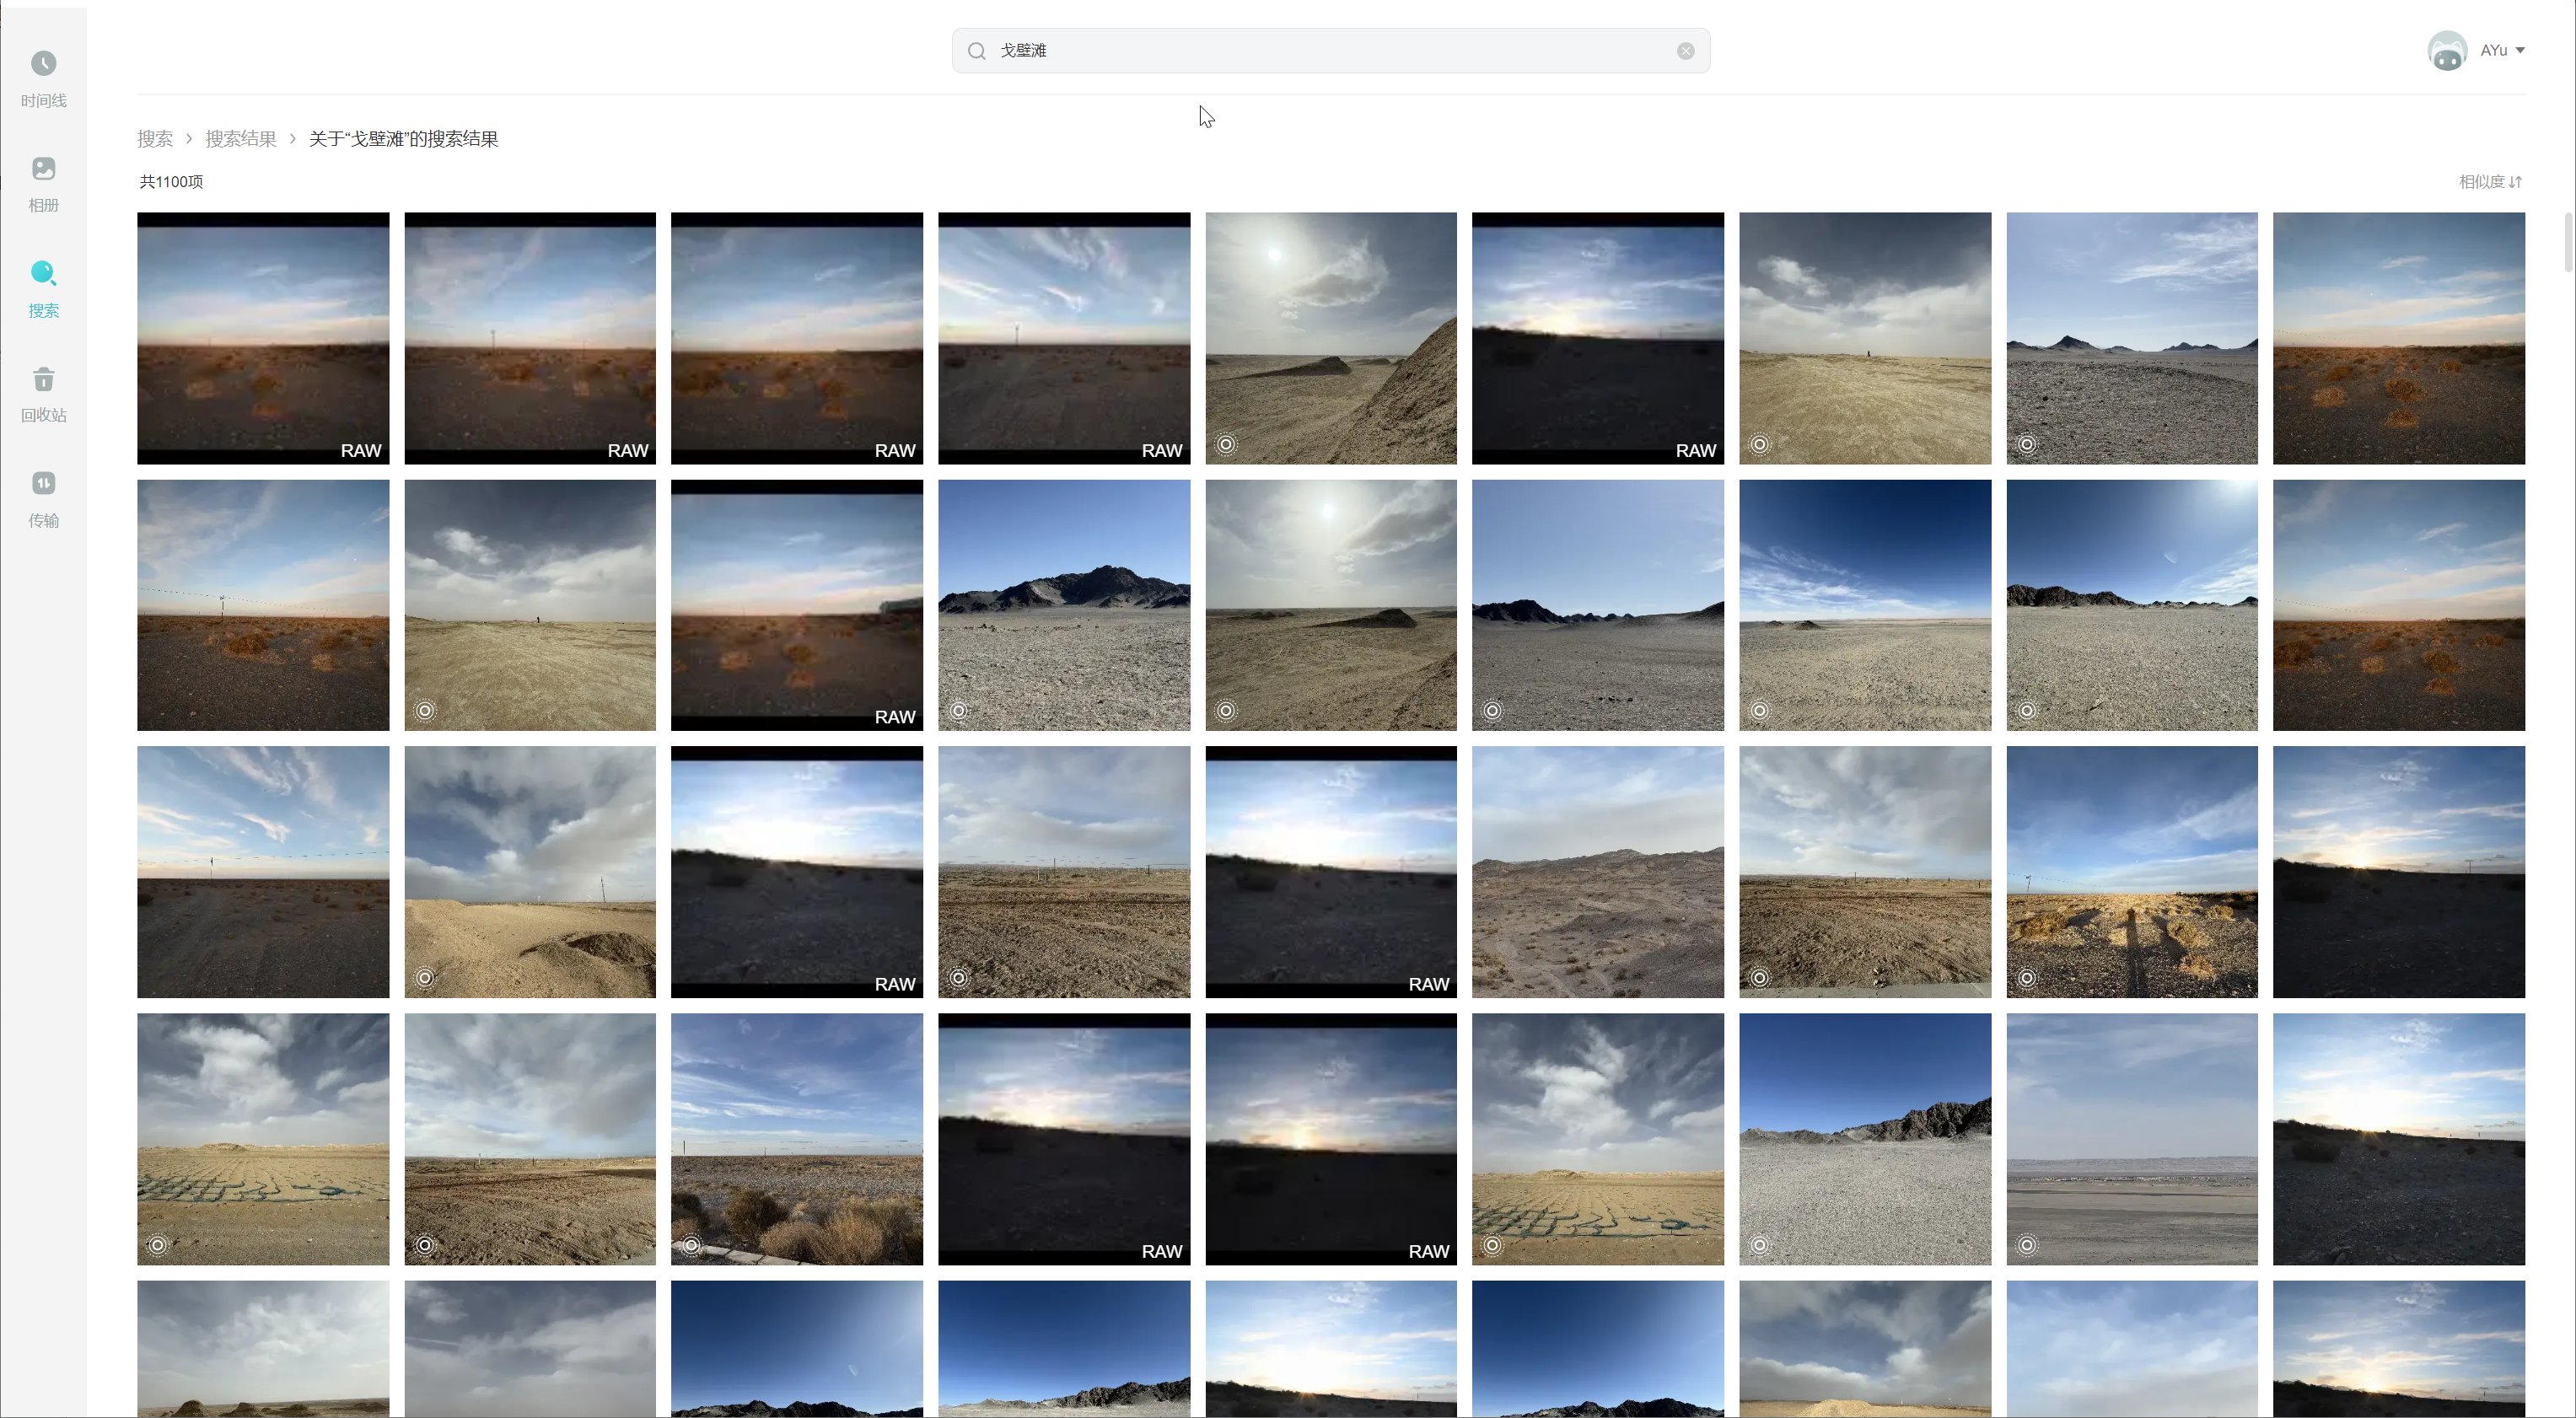Click live-photo icon on fourth-row bushes photo
The height and width of the screenshot is (1418, 2576).
(x=692, y=1245)
